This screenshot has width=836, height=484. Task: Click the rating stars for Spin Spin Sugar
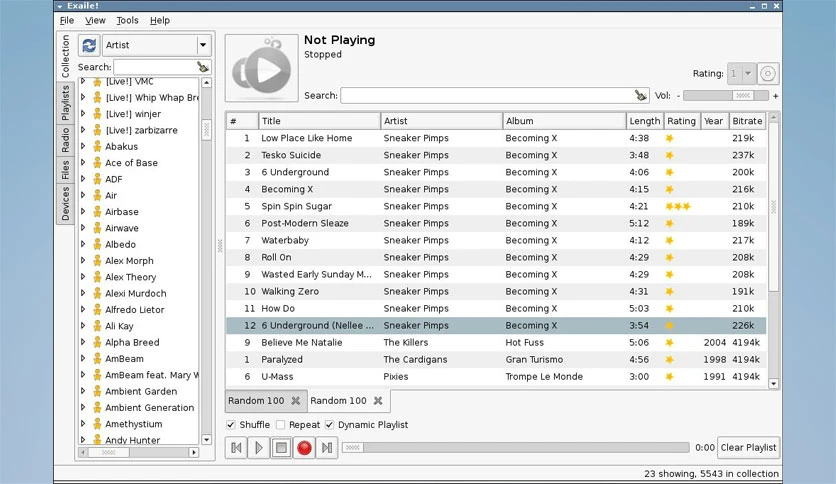[x=678, y=206]
